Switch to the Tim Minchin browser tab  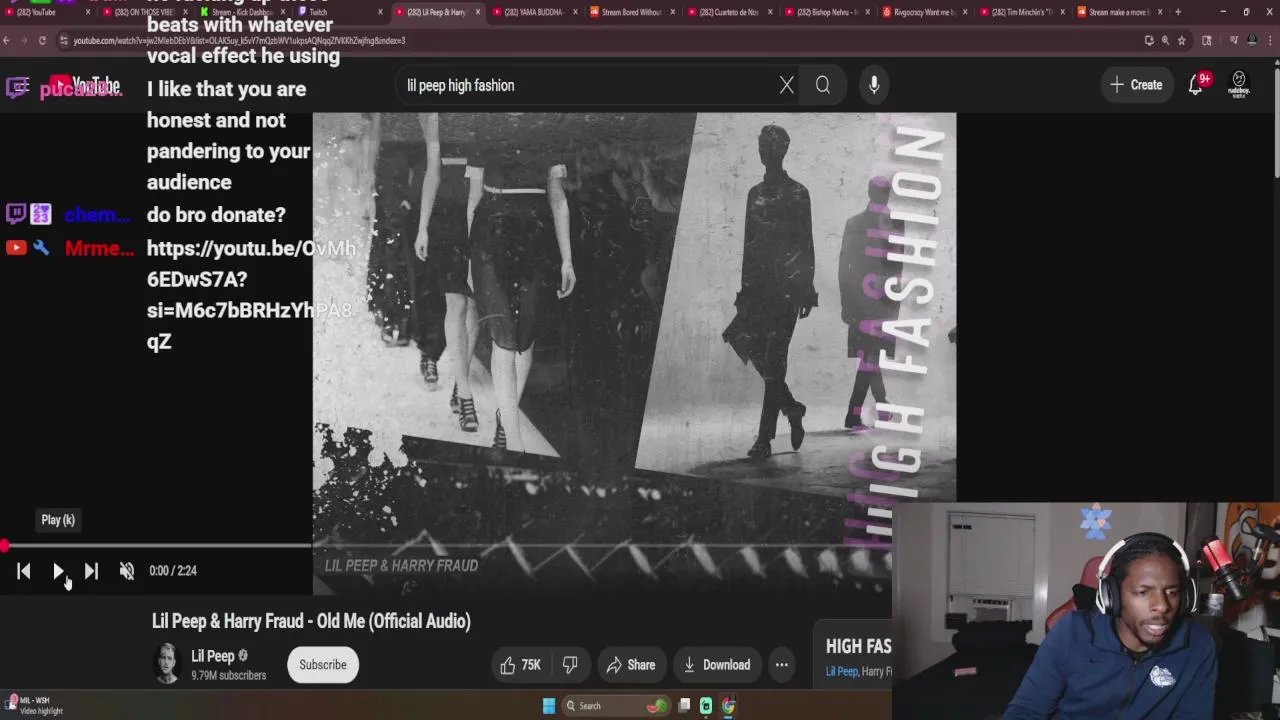pos(1021,12)
